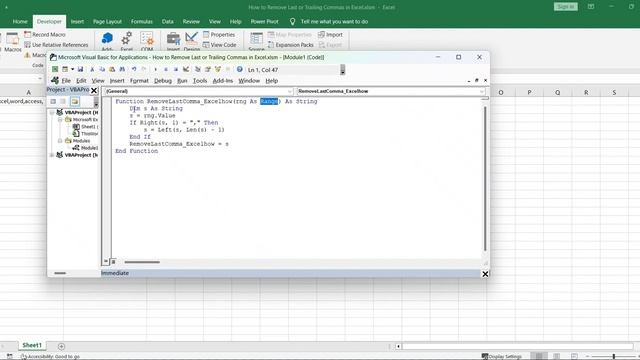Image resolution: width=640 pixels, height=360 pixels.
Task: Switch code pane to Full Module View
Action: [113, 262]
